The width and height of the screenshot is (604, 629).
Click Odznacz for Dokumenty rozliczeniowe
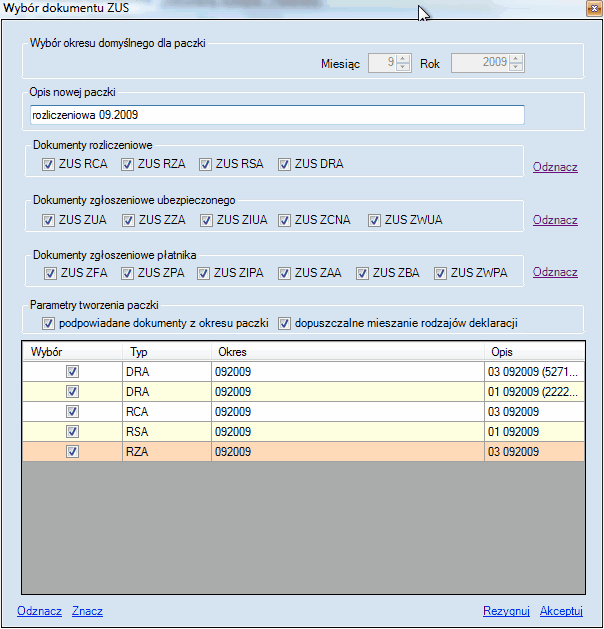[x=555, y=167]
